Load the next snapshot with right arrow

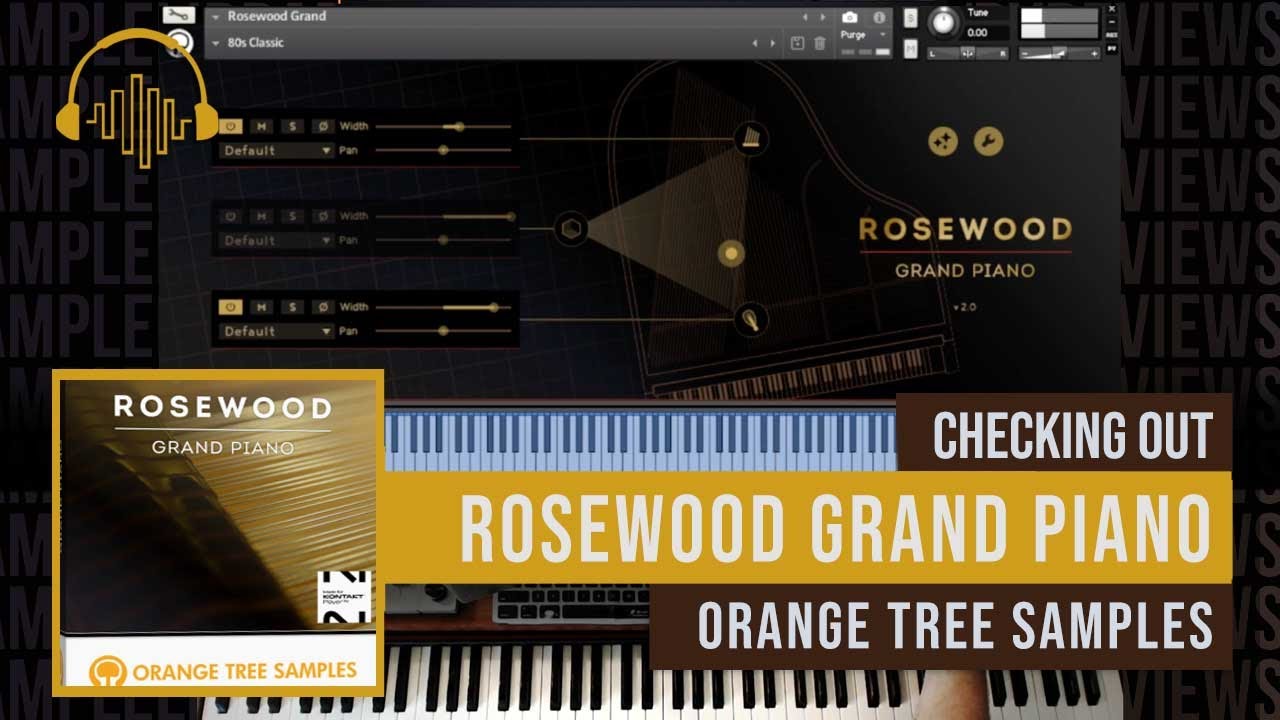tap(771, 43)
